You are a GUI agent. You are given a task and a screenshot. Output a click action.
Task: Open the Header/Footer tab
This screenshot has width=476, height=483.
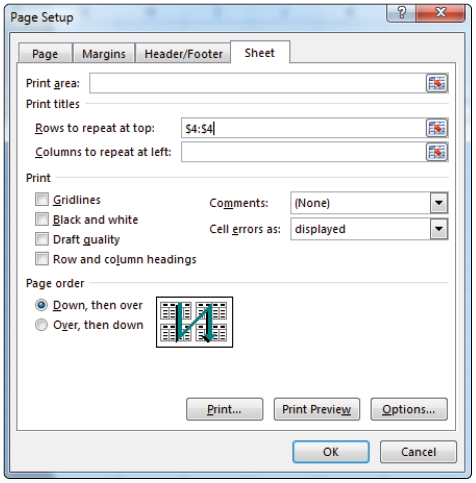183,53
